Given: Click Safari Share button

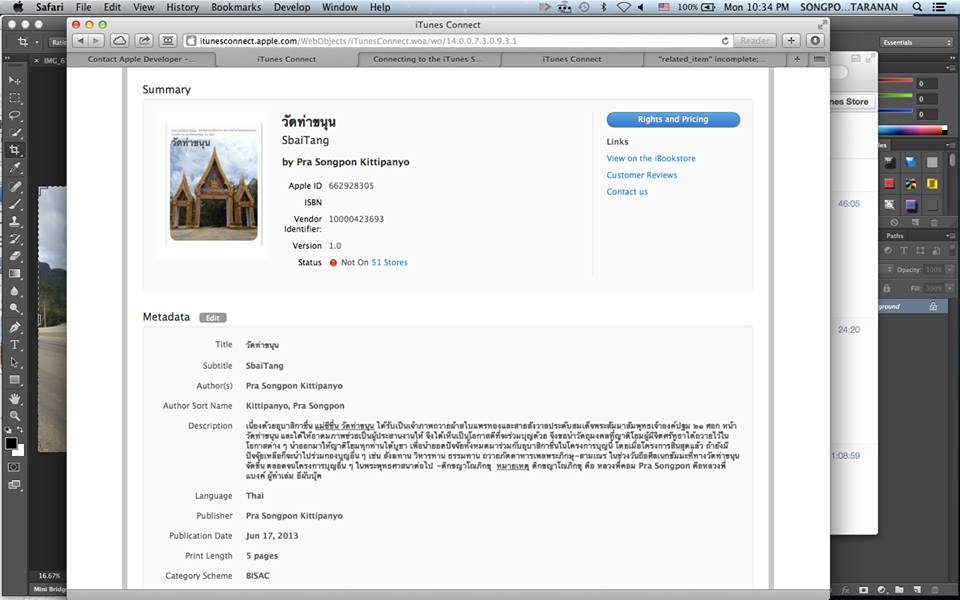Looking at the screenshot, I should point(144,41).
